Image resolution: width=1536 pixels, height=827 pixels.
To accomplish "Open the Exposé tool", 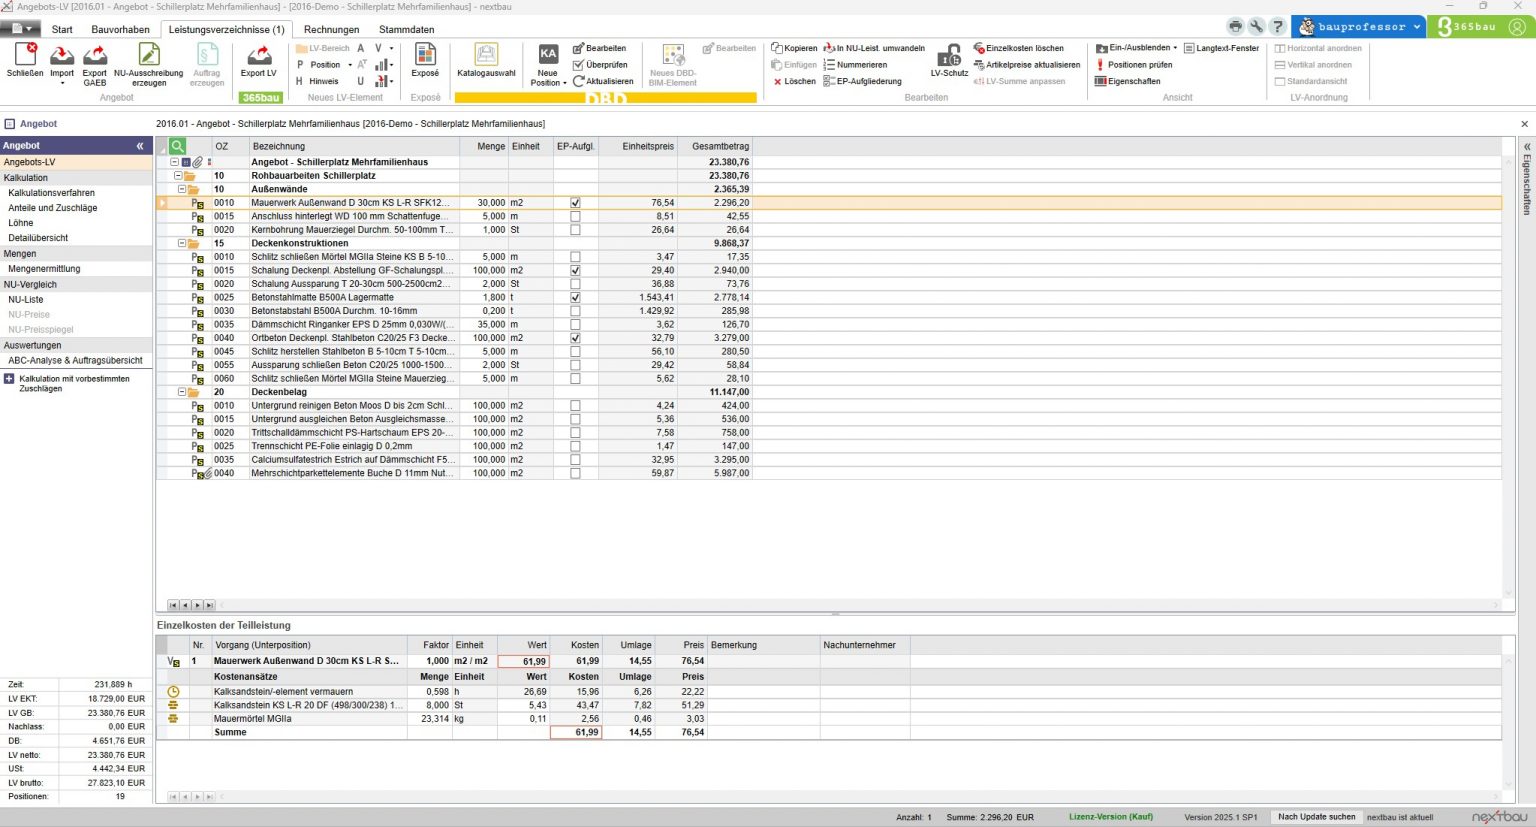I will point(425,56).
